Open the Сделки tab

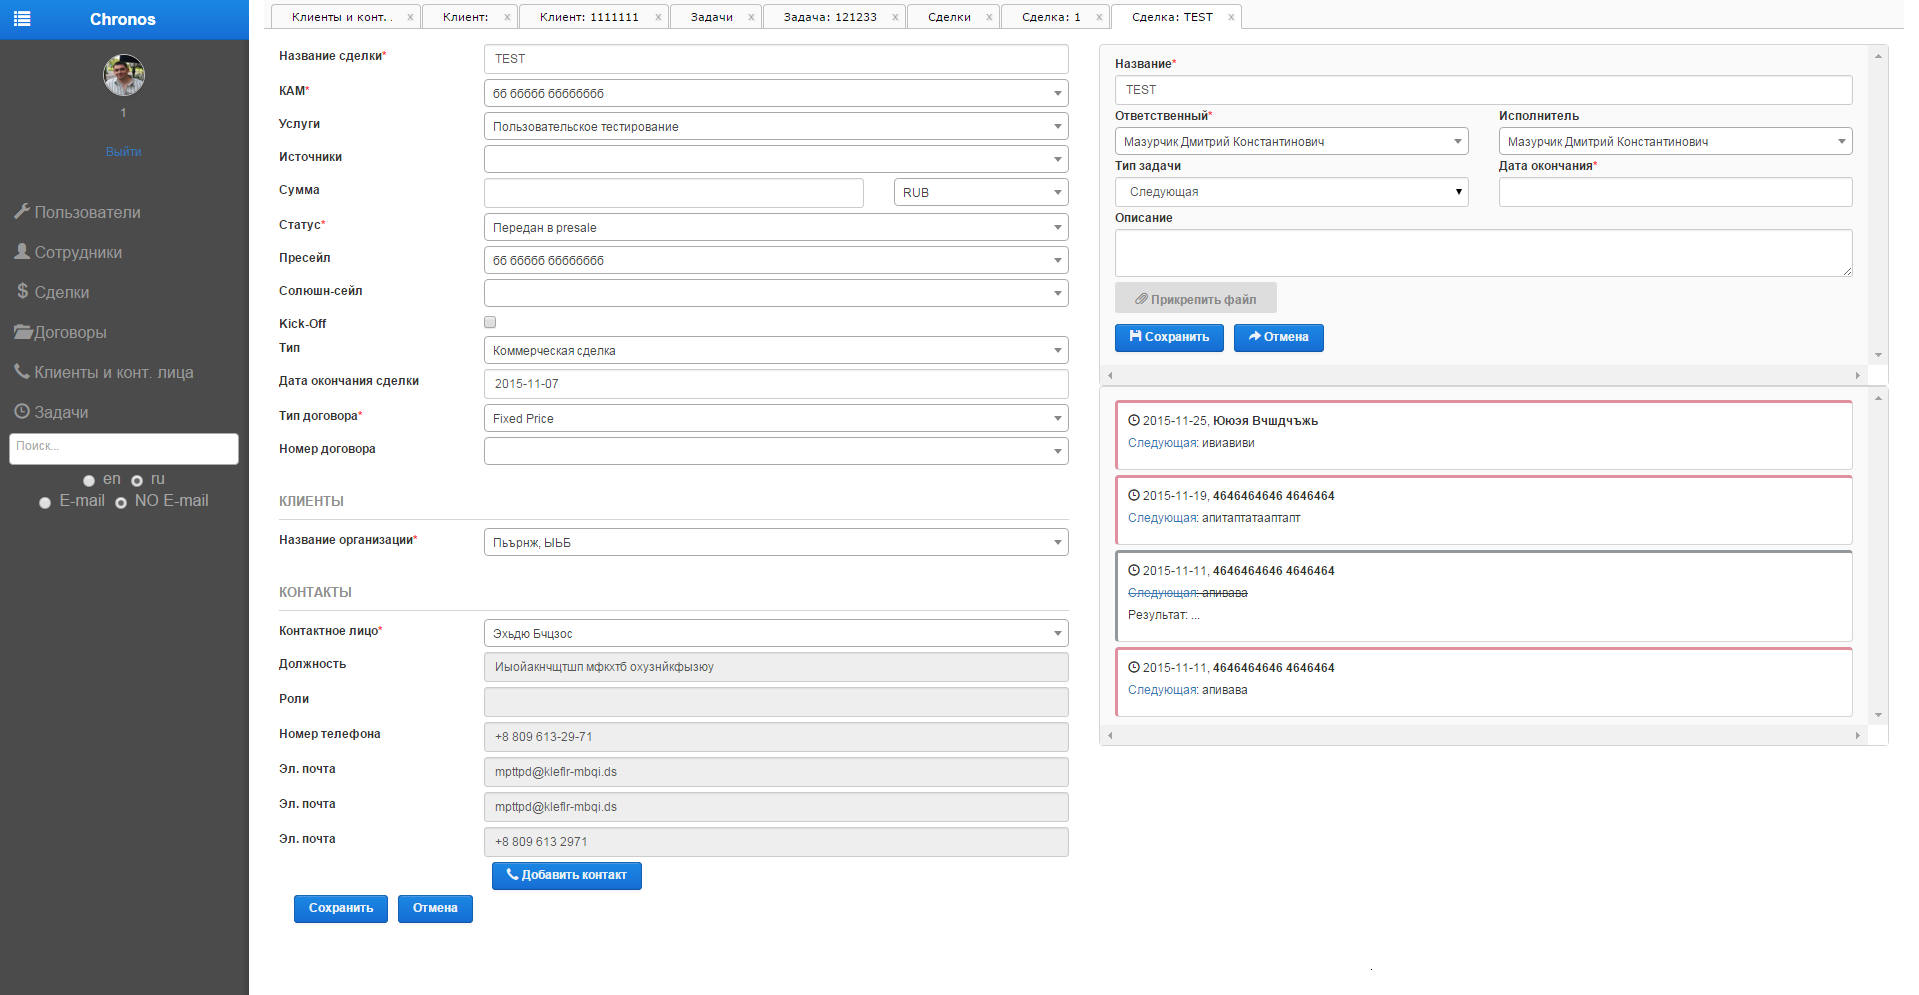click(x=948, y=17)
